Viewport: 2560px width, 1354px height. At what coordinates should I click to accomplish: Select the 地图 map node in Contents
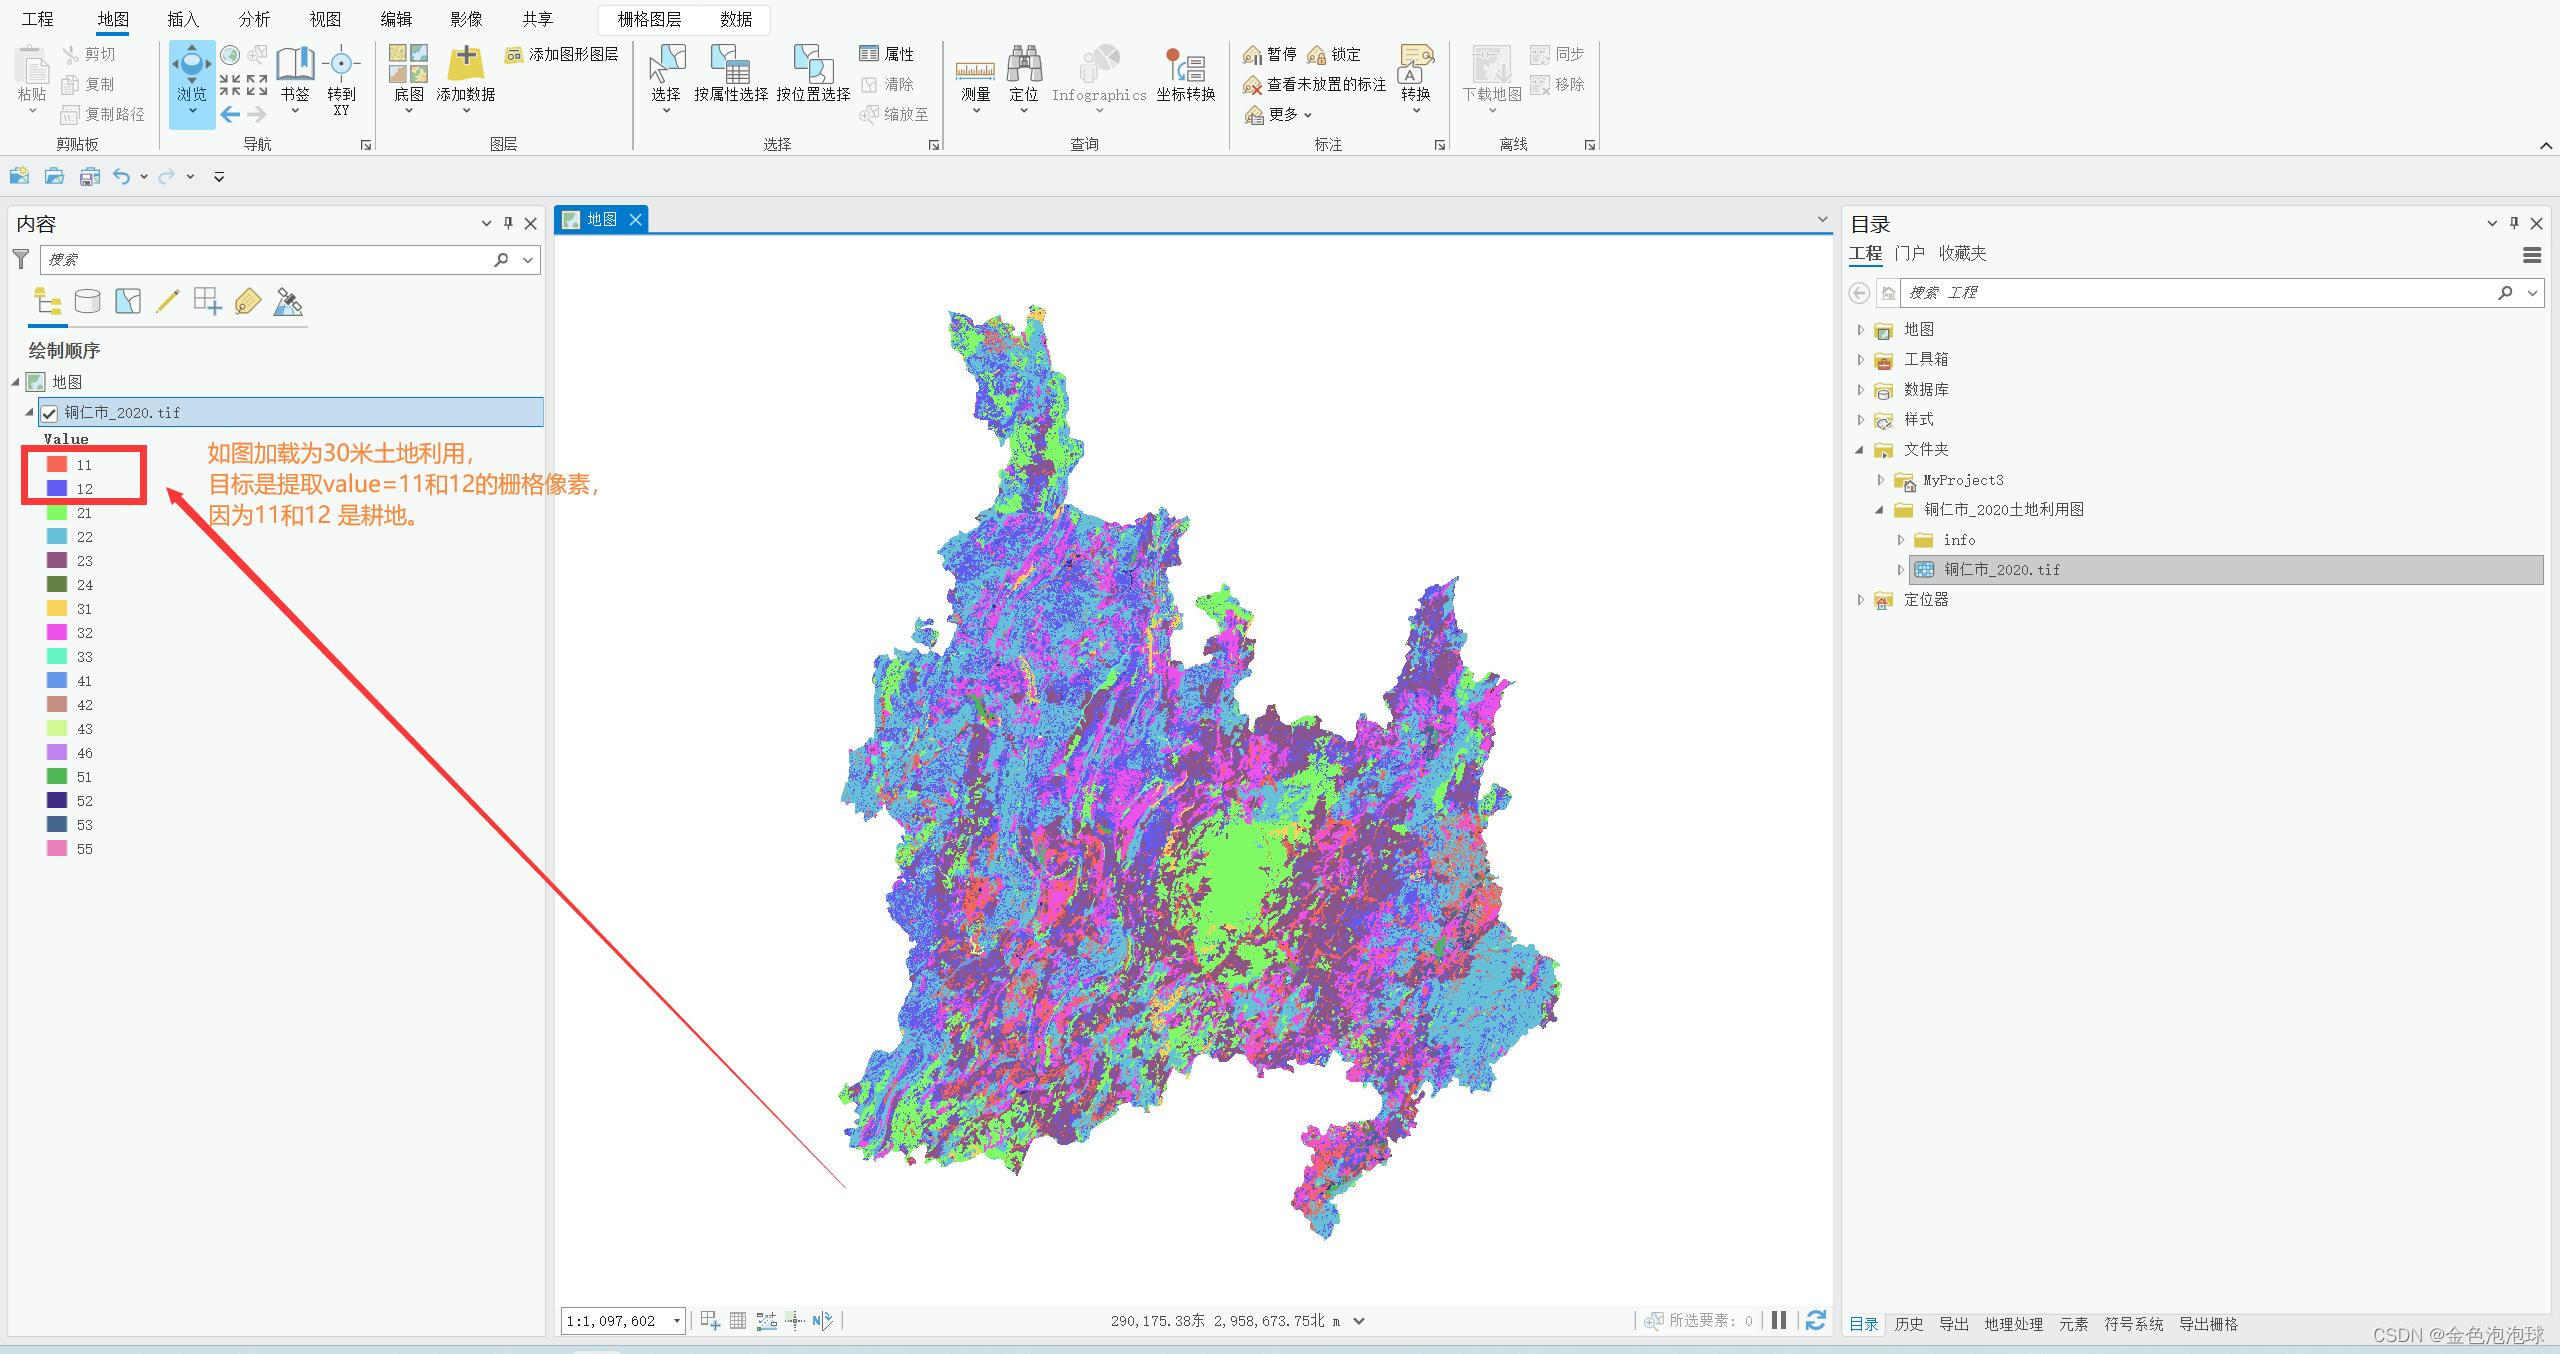[67, 382]
